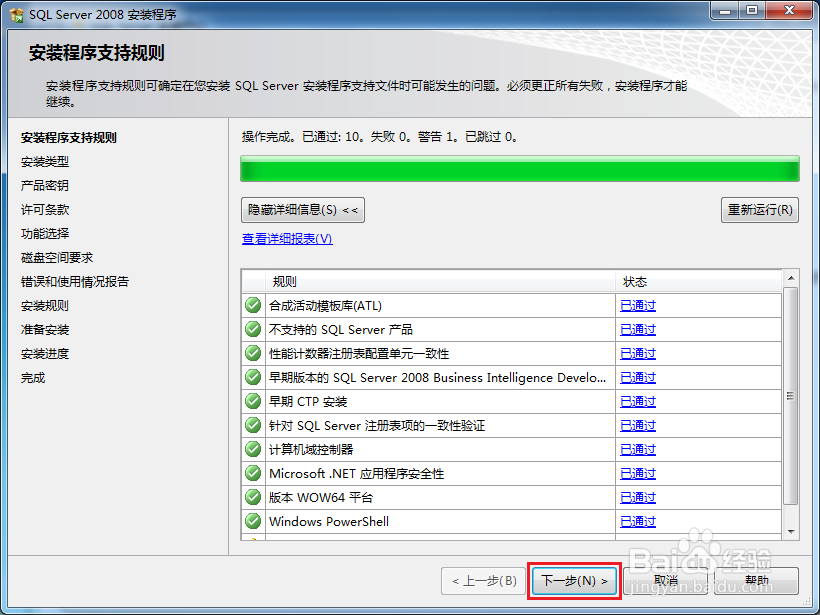The width and height of the screenshot is (820, 615).
Task: Click the 重新运行 button
Action: tap(757, 210)
